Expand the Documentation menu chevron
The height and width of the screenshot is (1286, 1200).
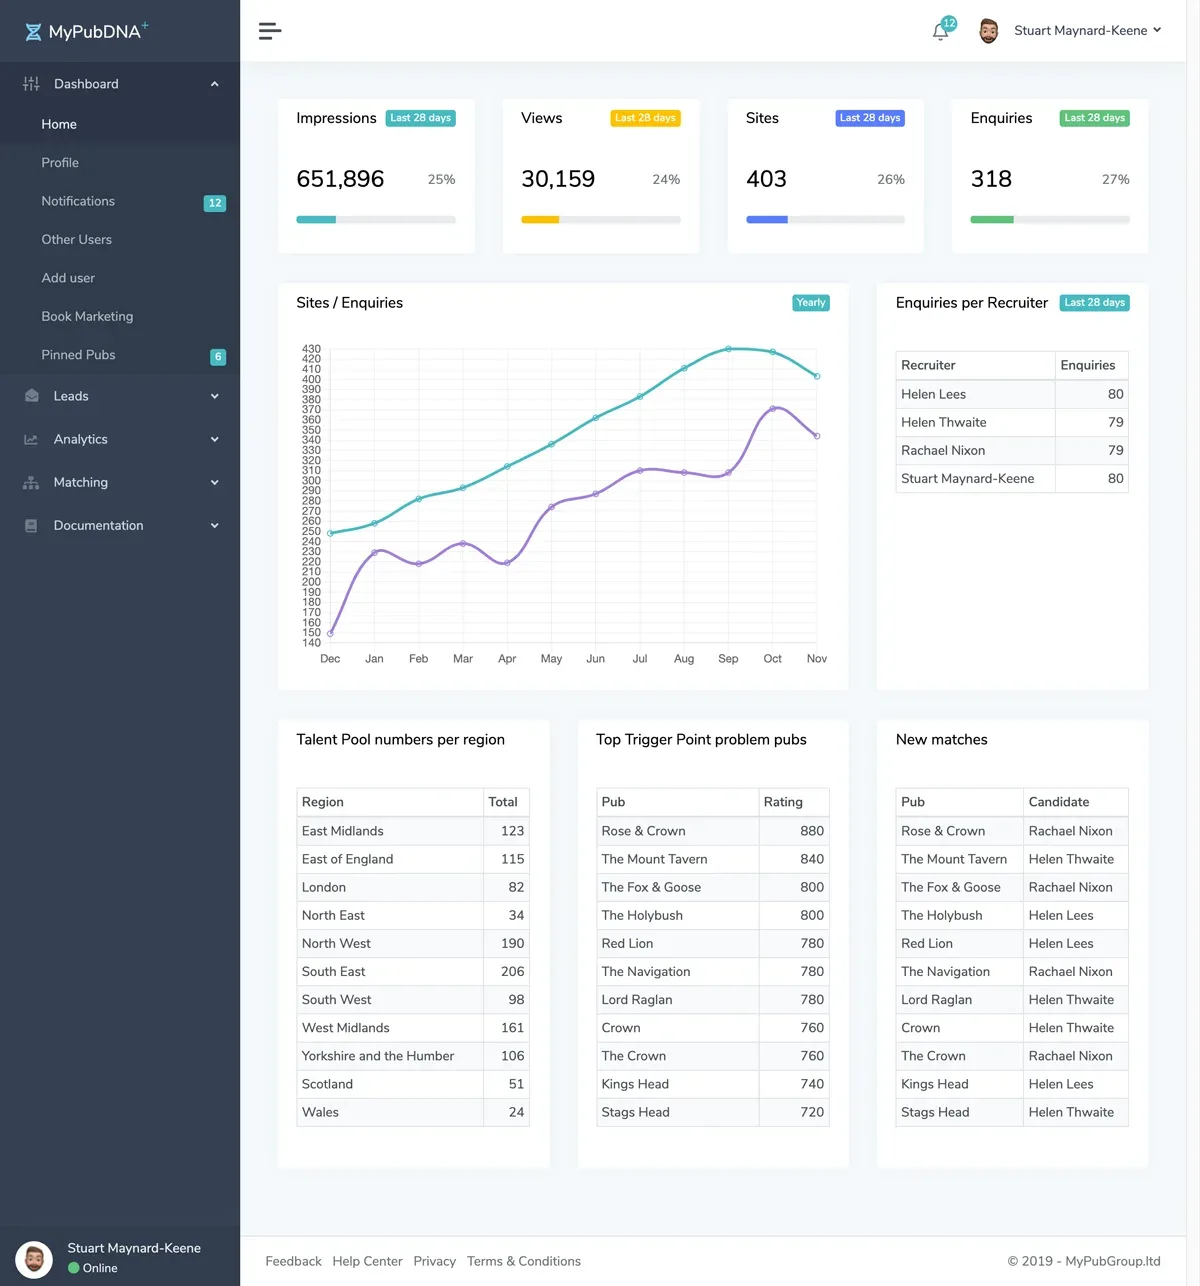(x=214, y=525)
